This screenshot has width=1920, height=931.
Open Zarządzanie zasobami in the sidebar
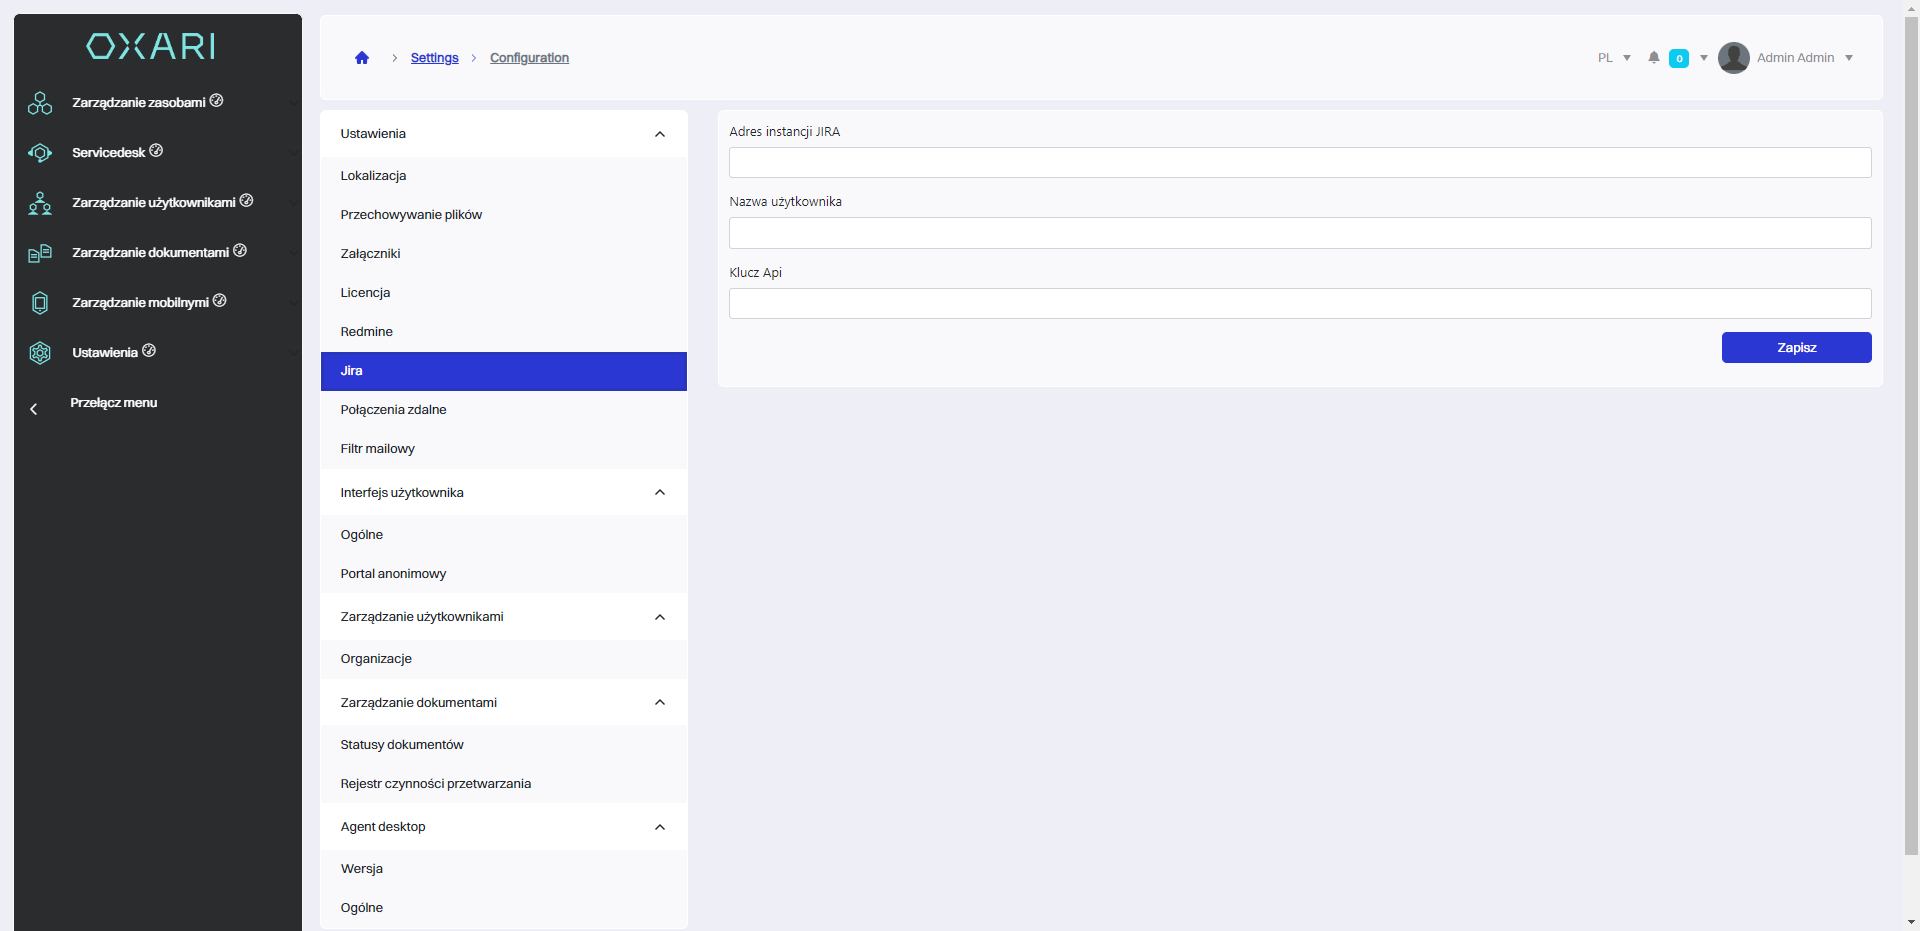(x=139, y=102)
